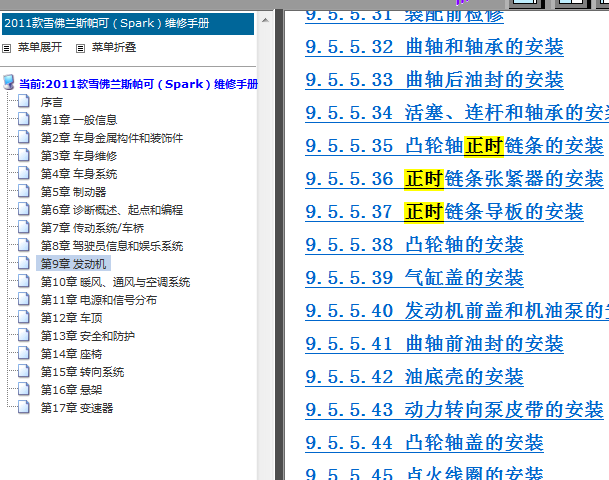Collapse all menus with 菜单折叠
This screenshot has height=480, width=609.
[114, 47]
